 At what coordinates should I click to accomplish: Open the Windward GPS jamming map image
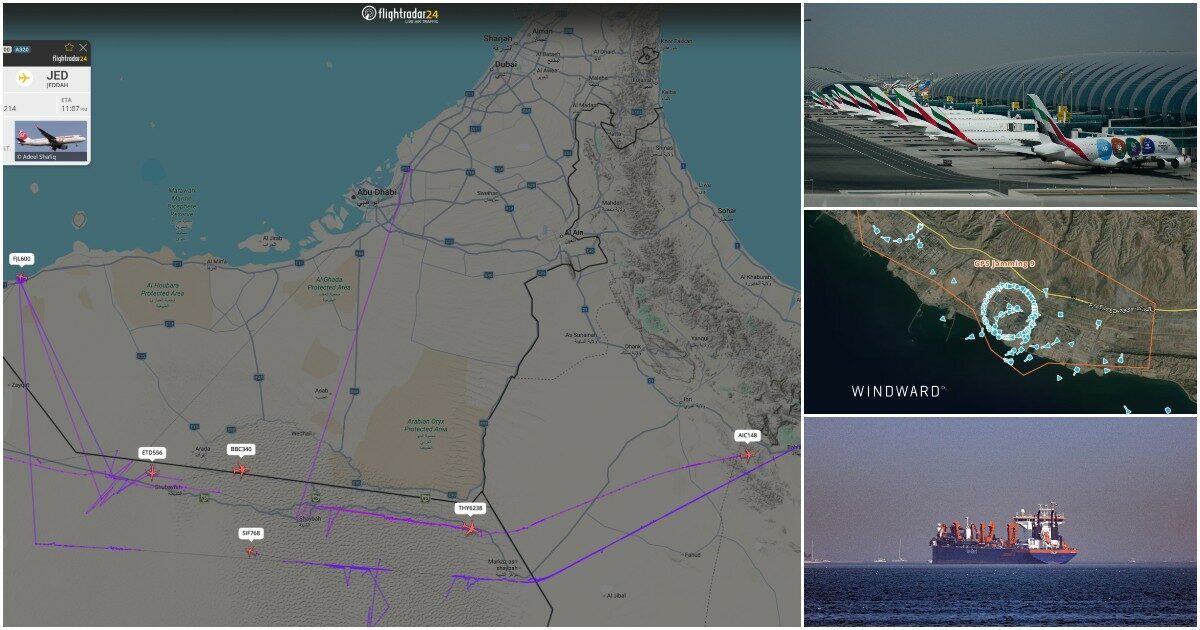click(x=1000, y=312)
